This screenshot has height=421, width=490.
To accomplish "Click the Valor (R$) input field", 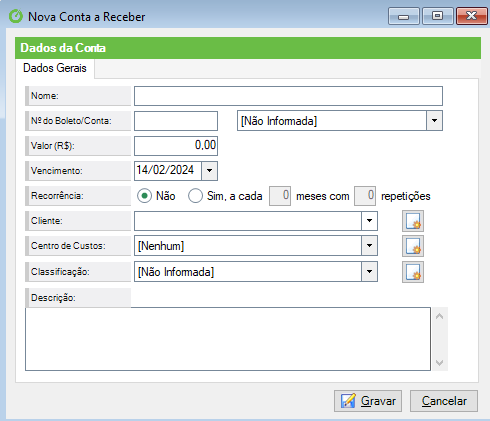I will 176,146.
